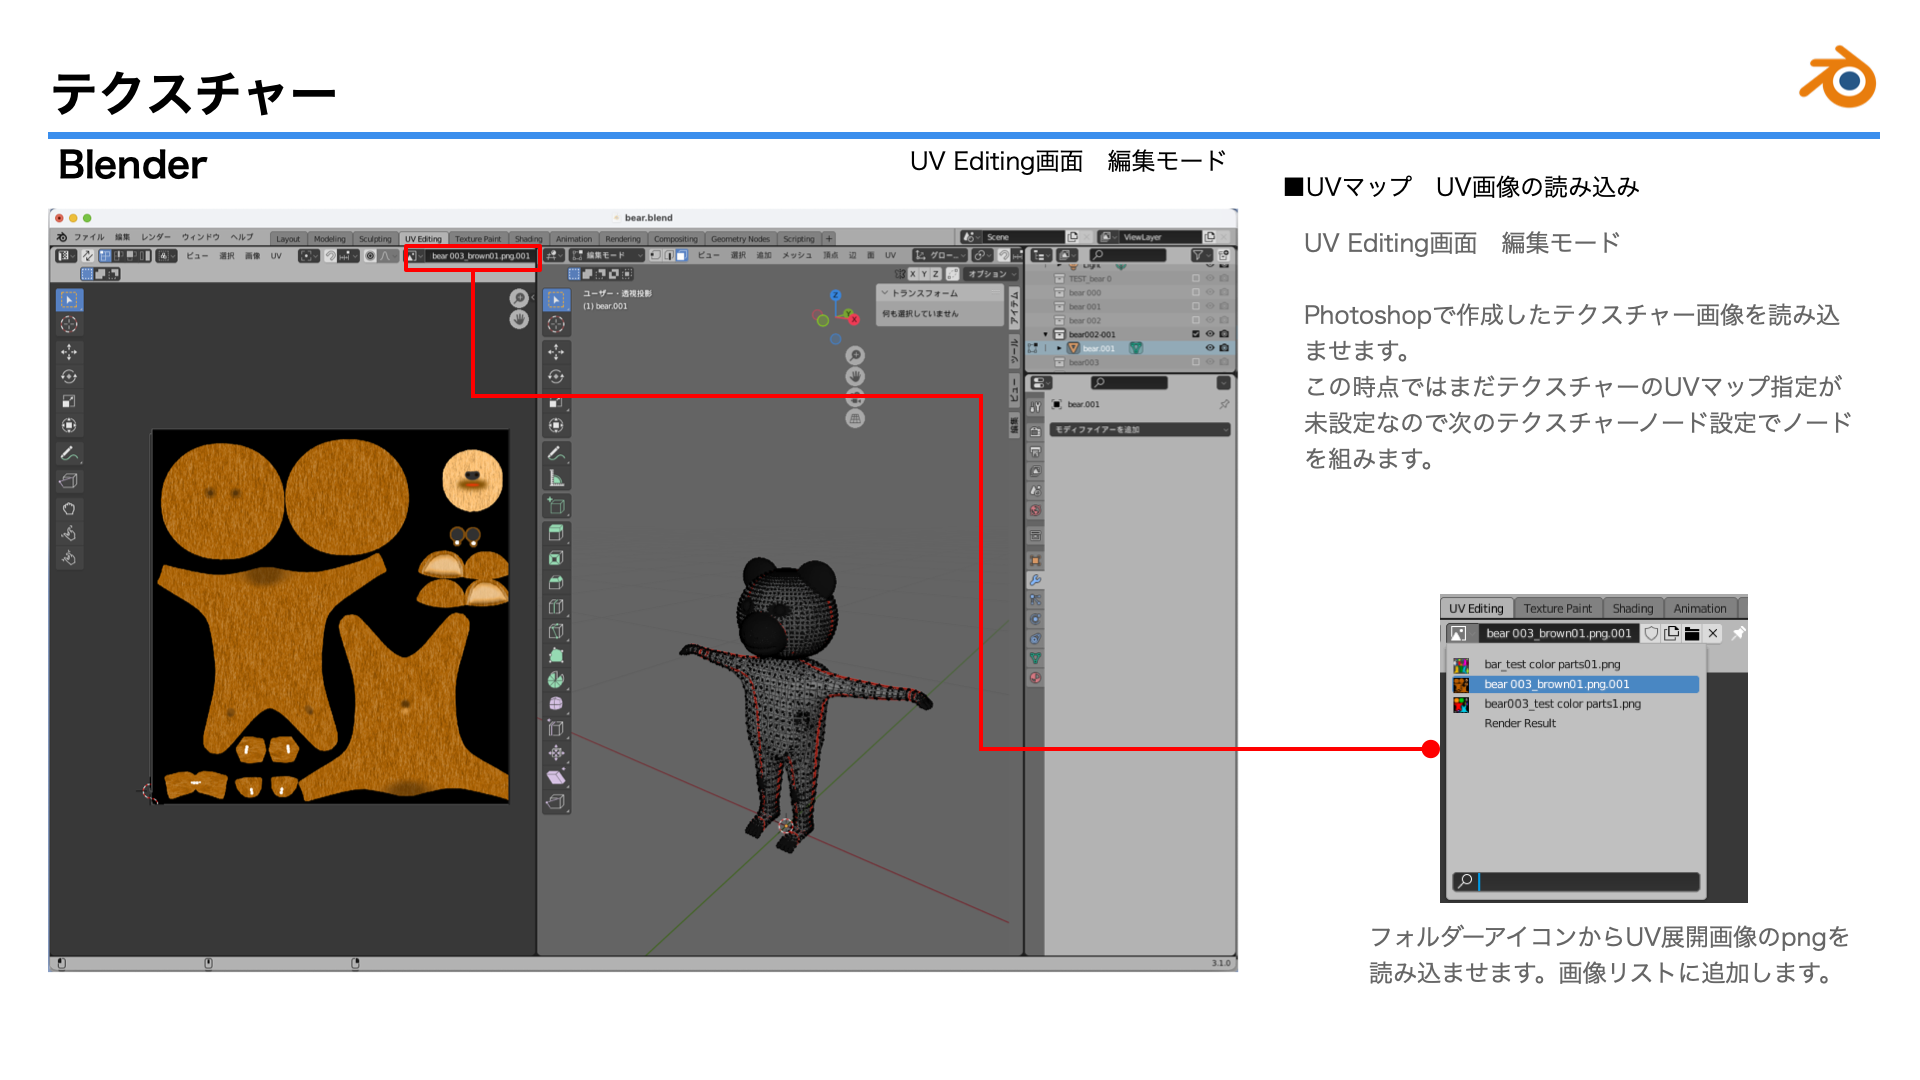
Task: Select the Annotate tool in UV editor
Action: pos(69,454)
